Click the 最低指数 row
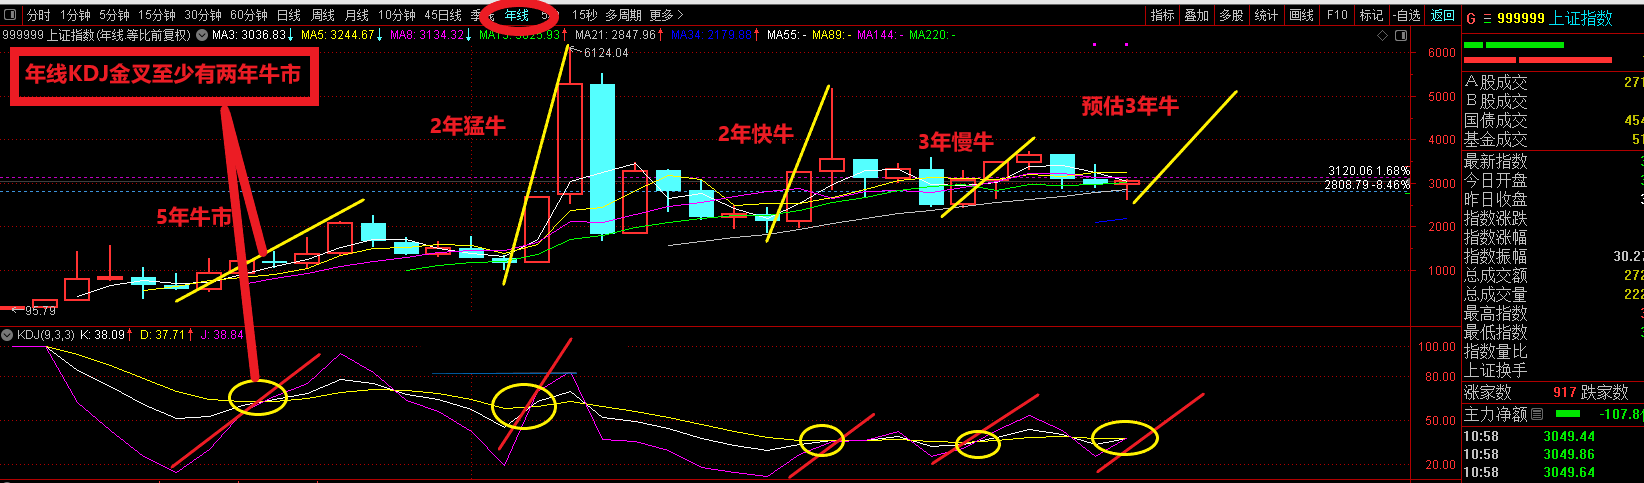Image resolution: width=1644 pixels, height=483 pixels. click(x=1553, y=332)
